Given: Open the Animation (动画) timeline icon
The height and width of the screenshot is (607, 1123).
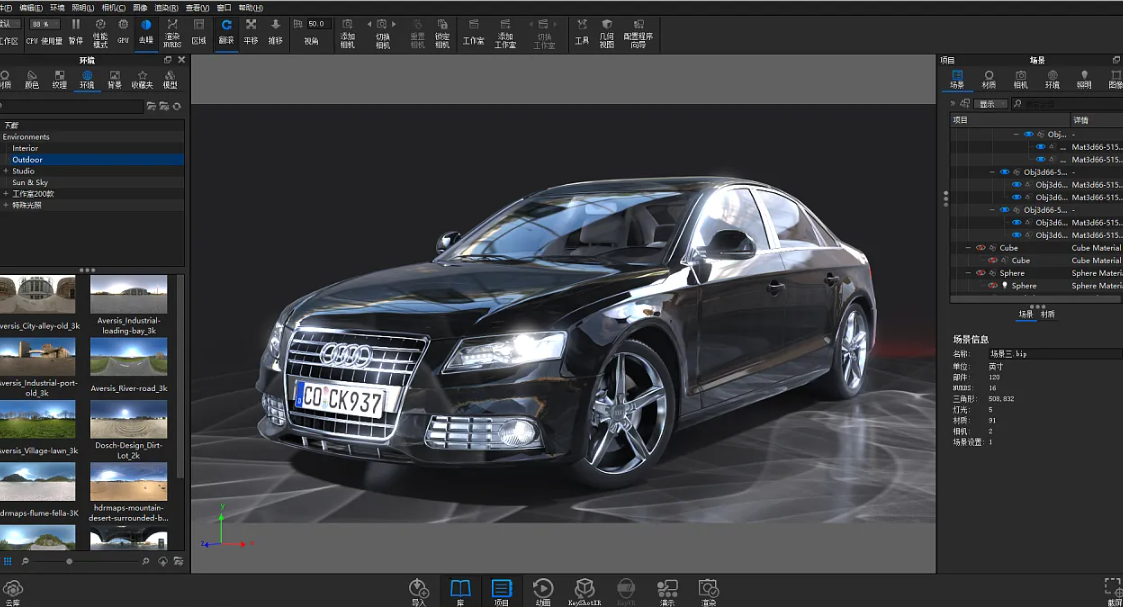Looking at the screenshot, I should [x=543, y=590].
